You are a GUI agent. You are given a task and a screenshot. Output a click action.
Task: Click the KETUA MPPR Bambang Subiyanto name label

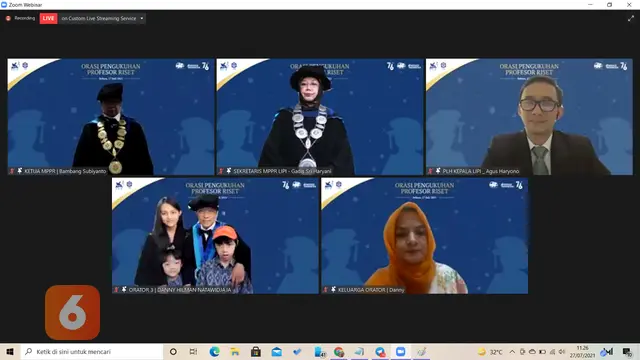point(58,171)
